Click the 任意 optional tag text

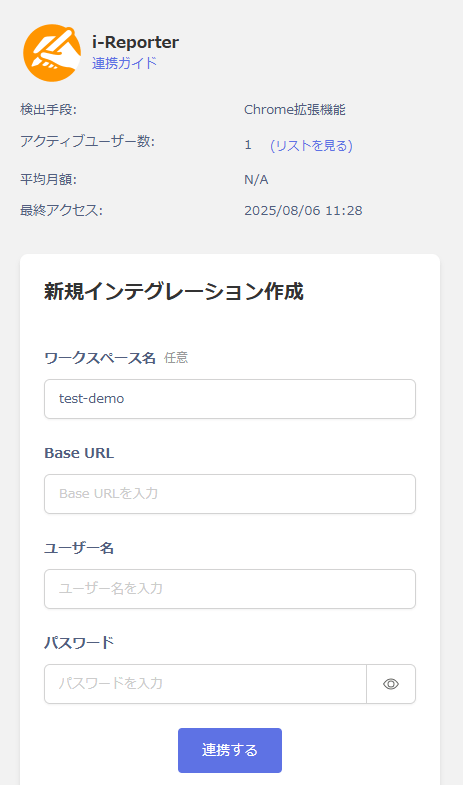coord(176,357)
